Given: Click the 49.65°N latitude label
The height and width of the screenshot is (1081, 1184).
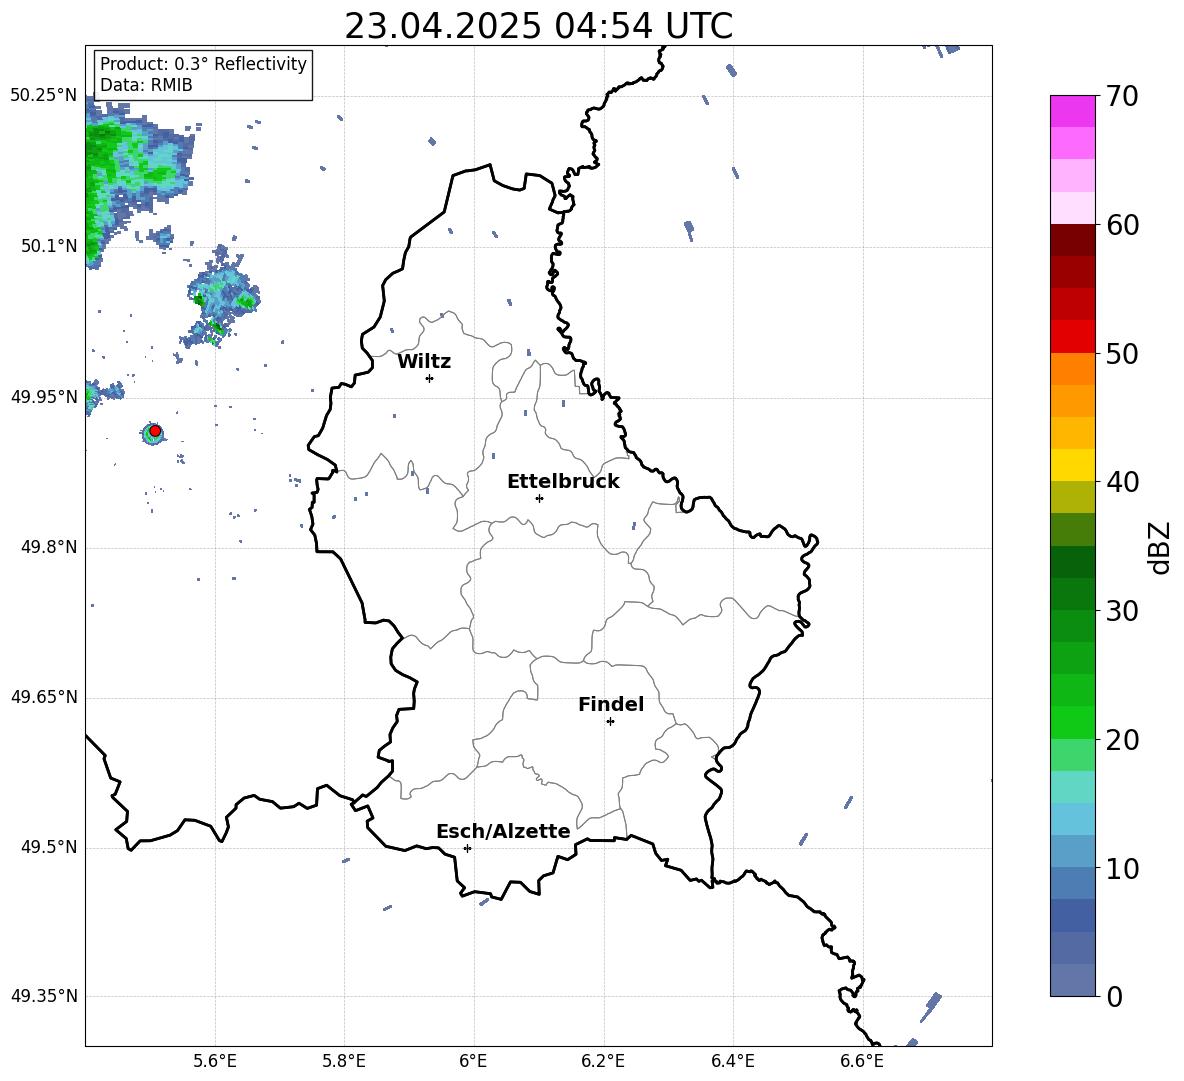Looking at the screenshot, I should point(44,697).
